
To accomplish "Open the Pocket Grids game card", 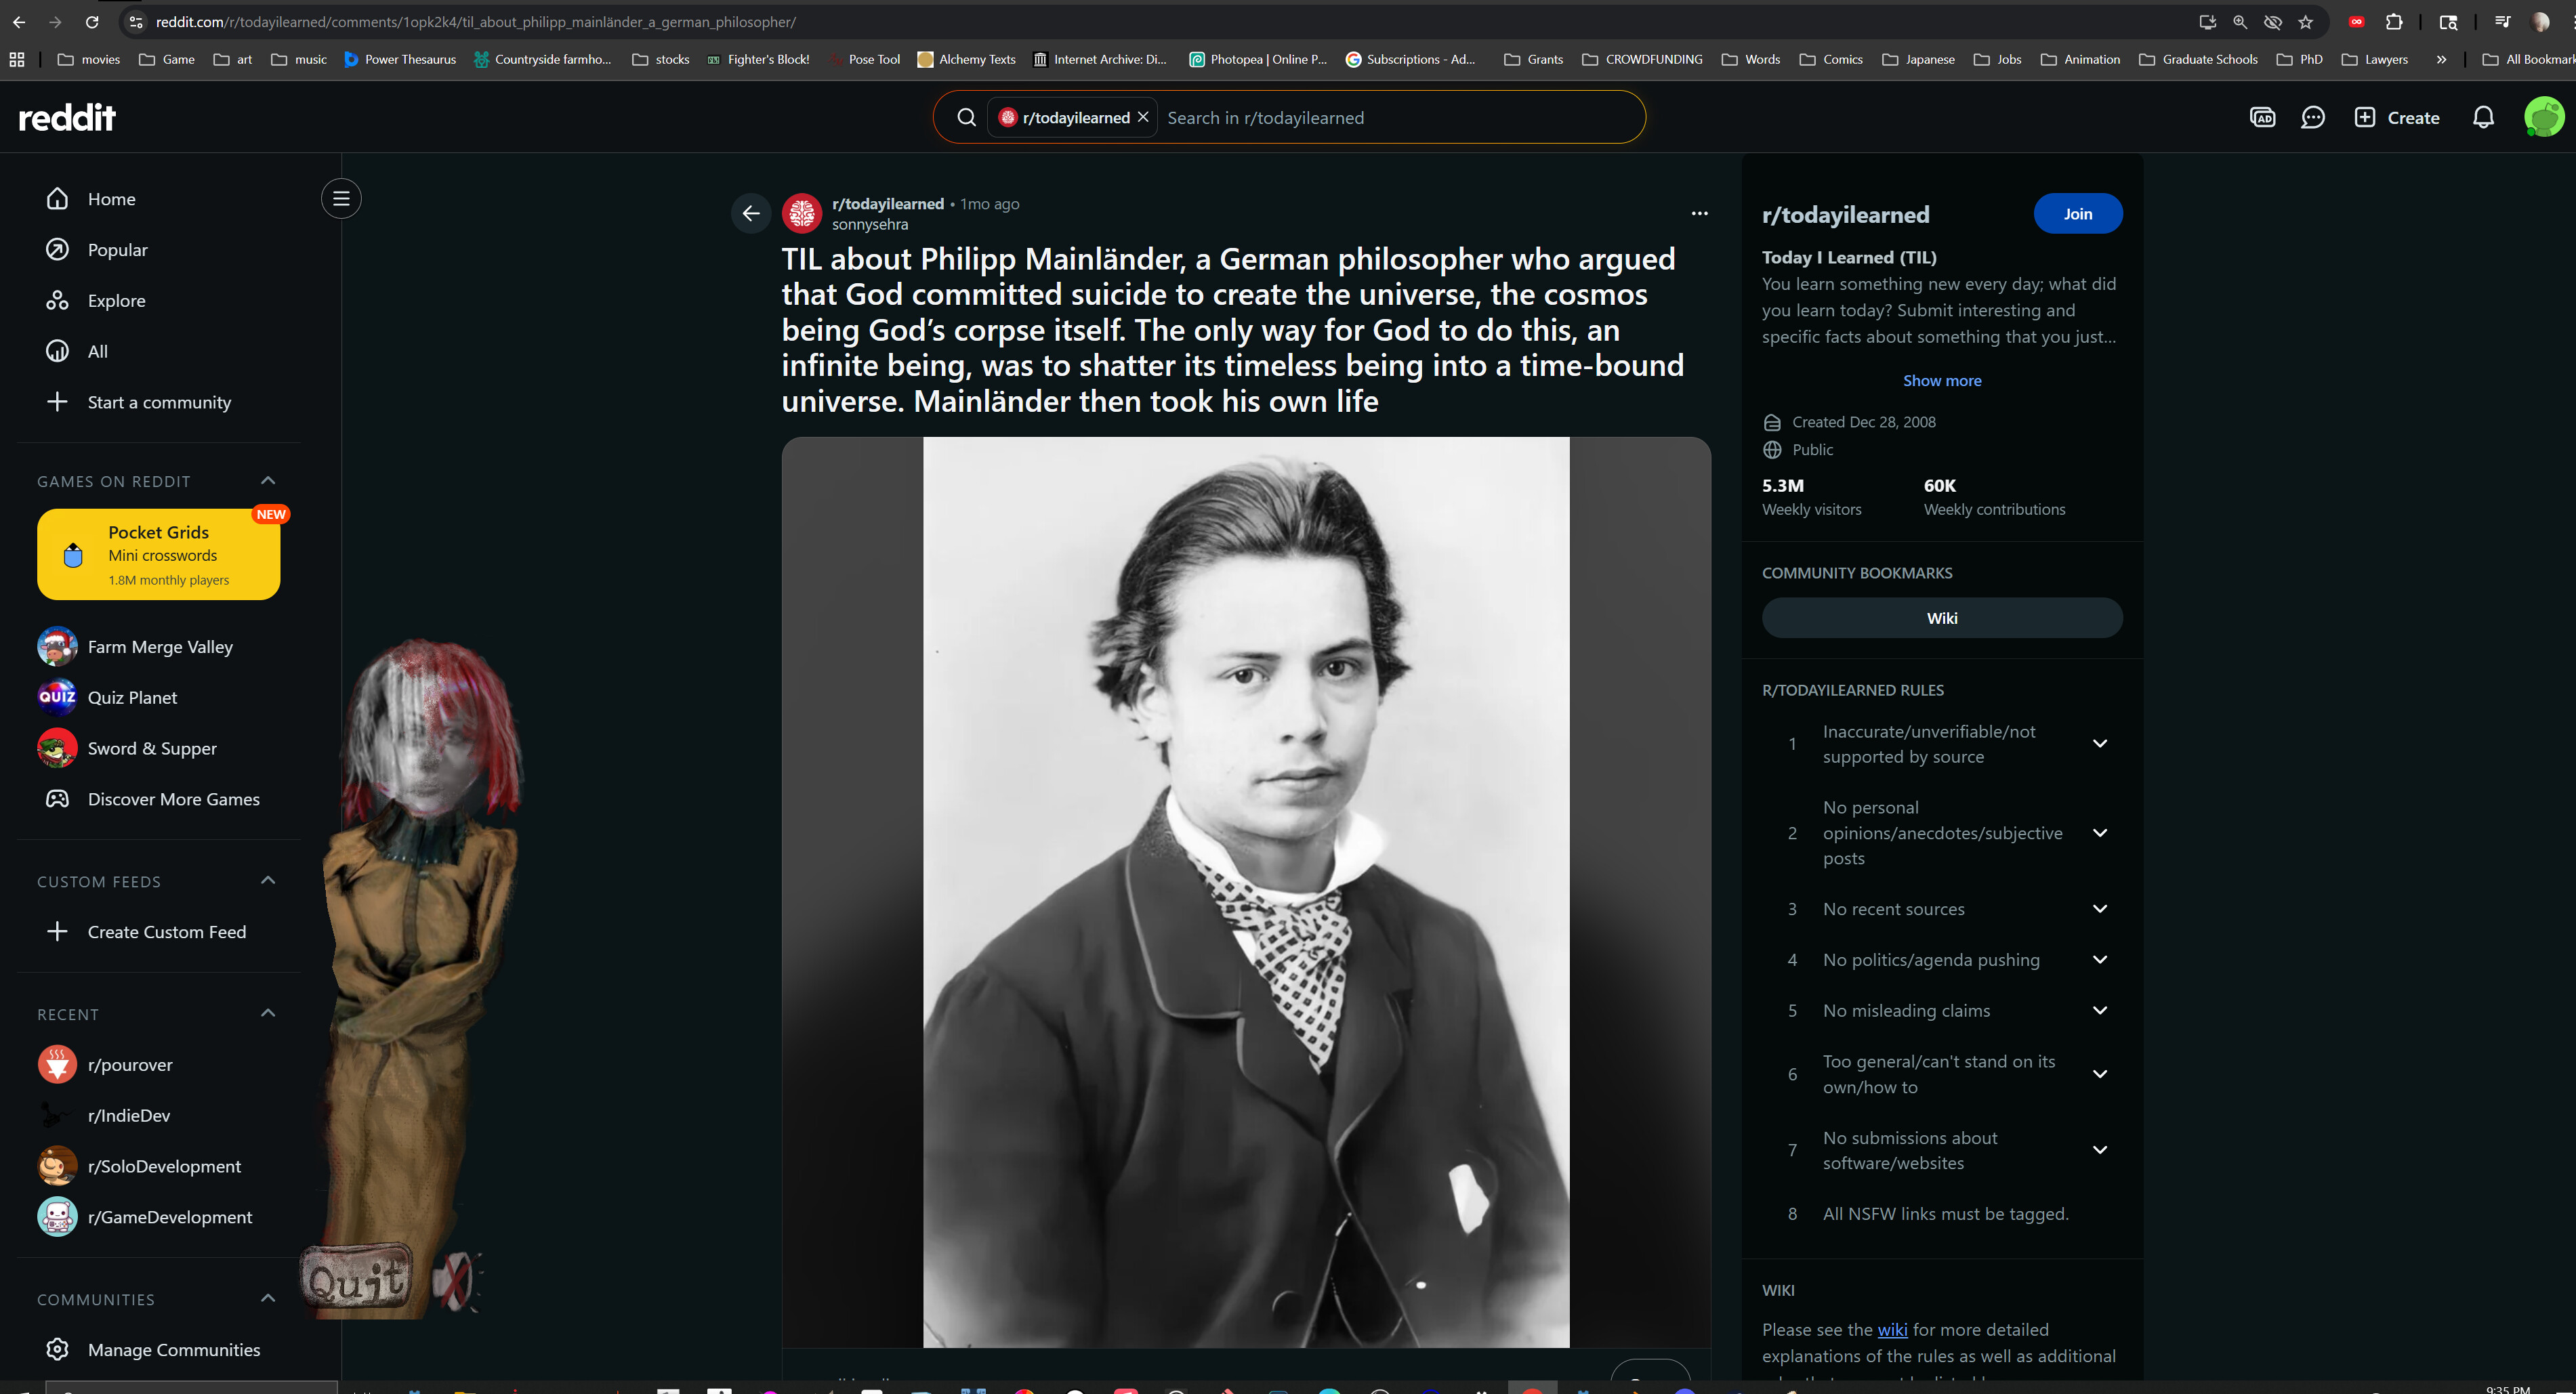I will click(x=159, y=555).
